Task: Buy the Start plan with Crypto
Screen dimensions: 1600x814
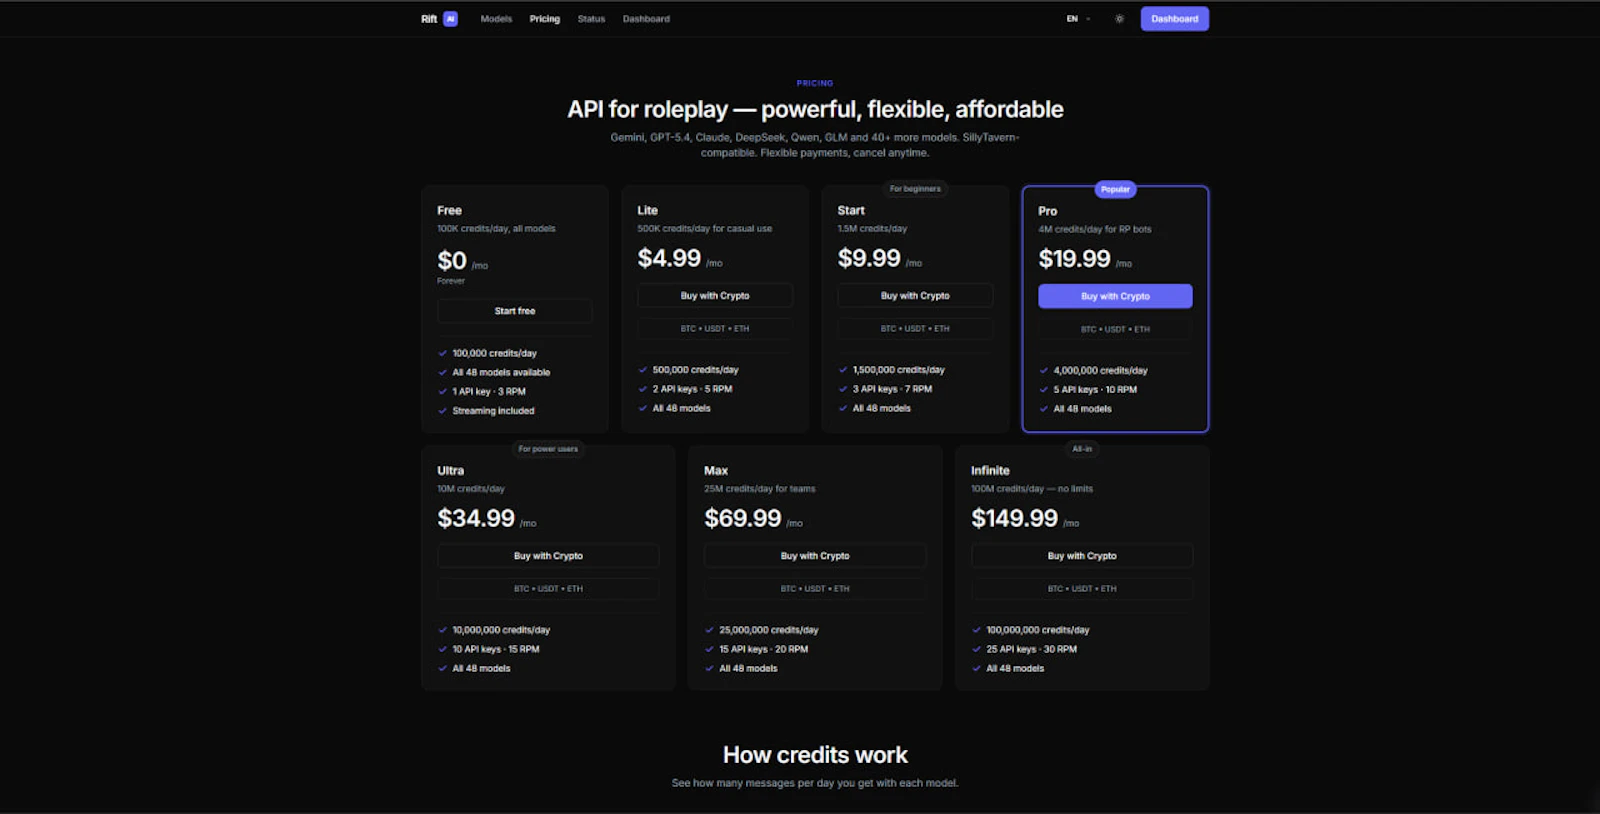Action: (915, 296)
